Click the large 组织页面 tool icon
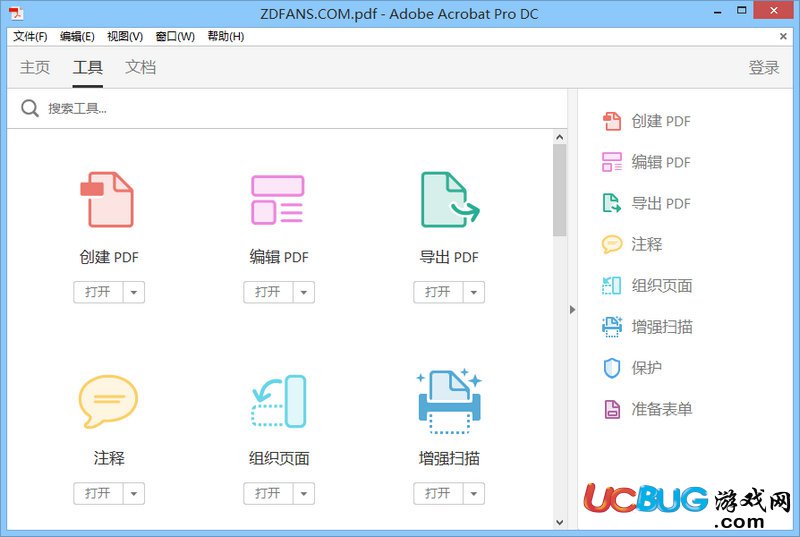The width and height of the screenshot is (800, 537). coord(279,401)
